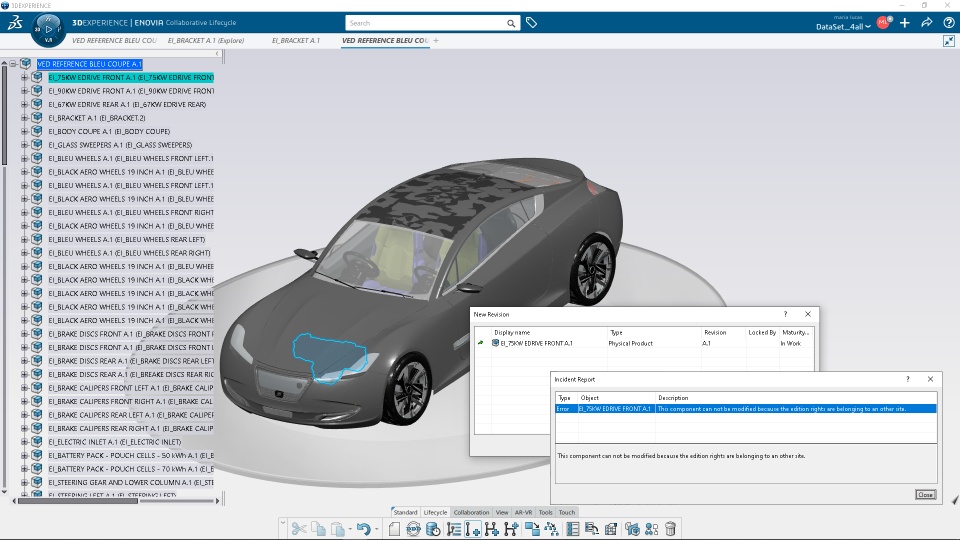The image size is (960, 540).
Task: Click the help button in New Revision dialog
Action: click(x=786, y=314)
